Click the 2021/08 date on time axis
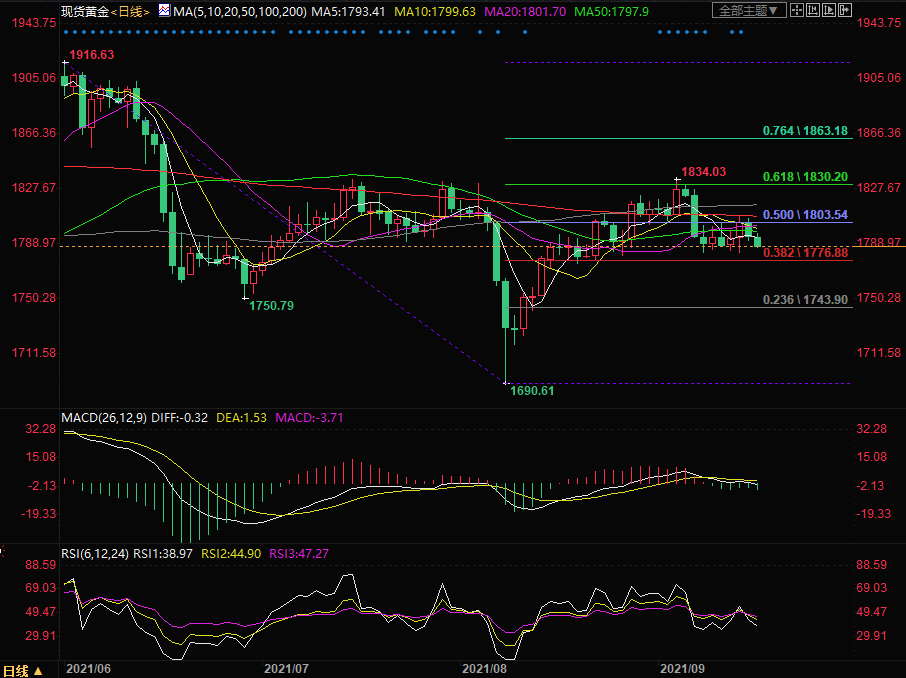 (x=484, y=666)
